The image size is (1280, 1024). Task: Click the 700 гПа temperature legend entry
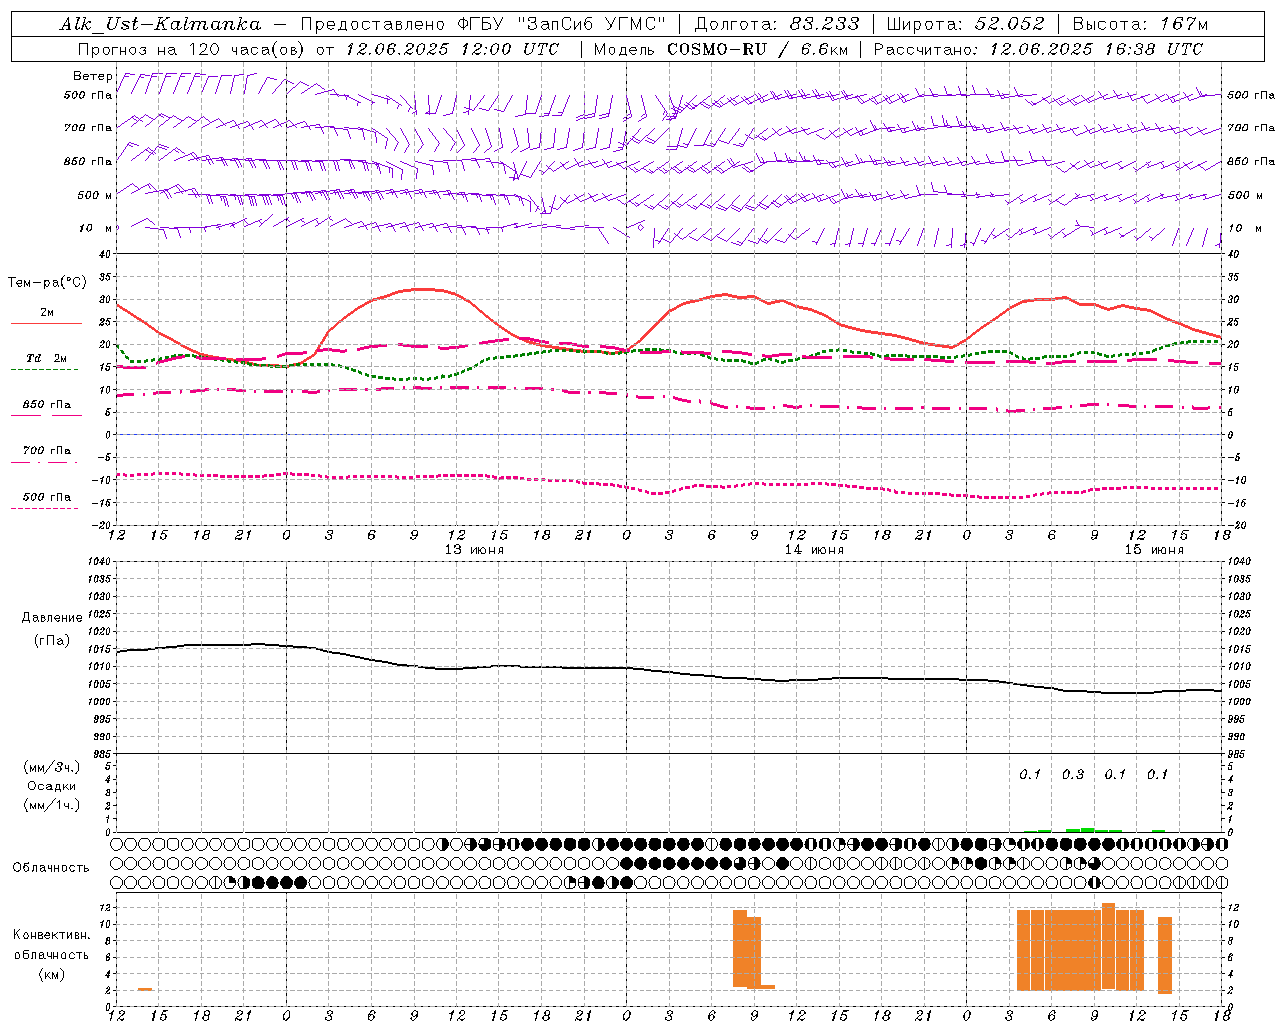pos(46,451)
